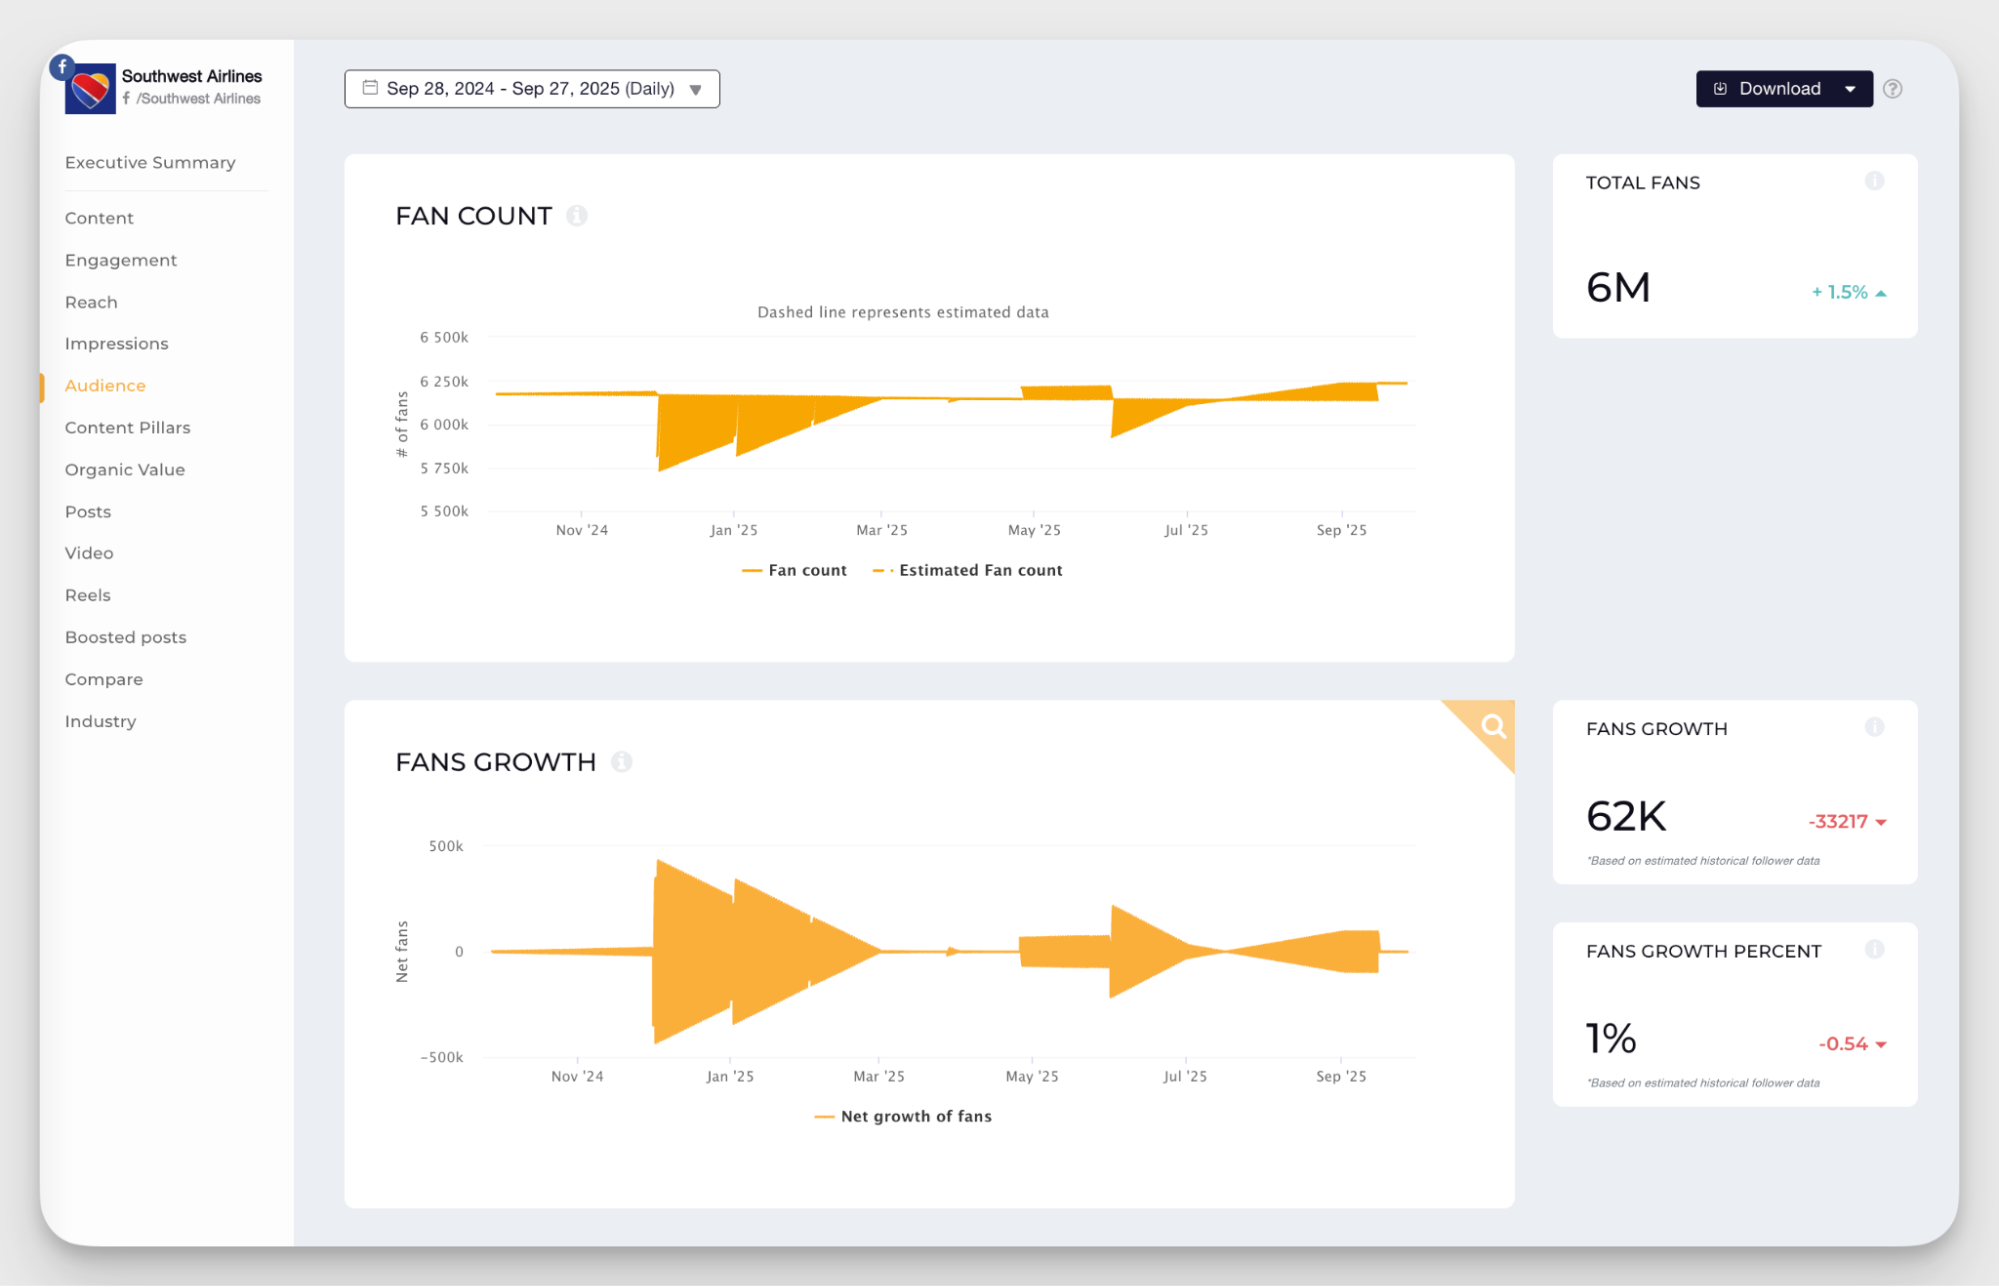Click the Fan Count info icon
1999x1287 pixels.
[577, 216]
